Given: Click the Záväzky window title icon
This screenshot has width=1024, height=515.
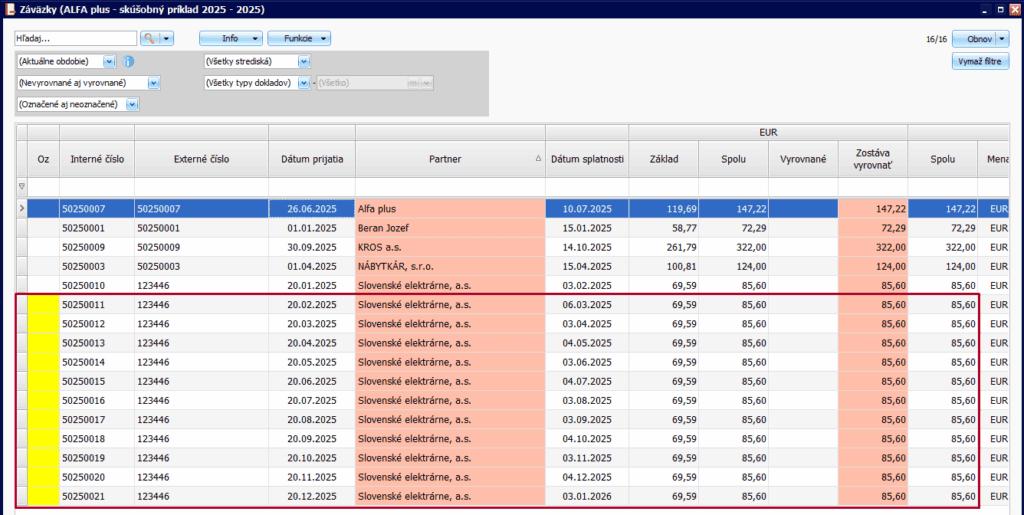Looking at the screenshot, I should 9,9.
